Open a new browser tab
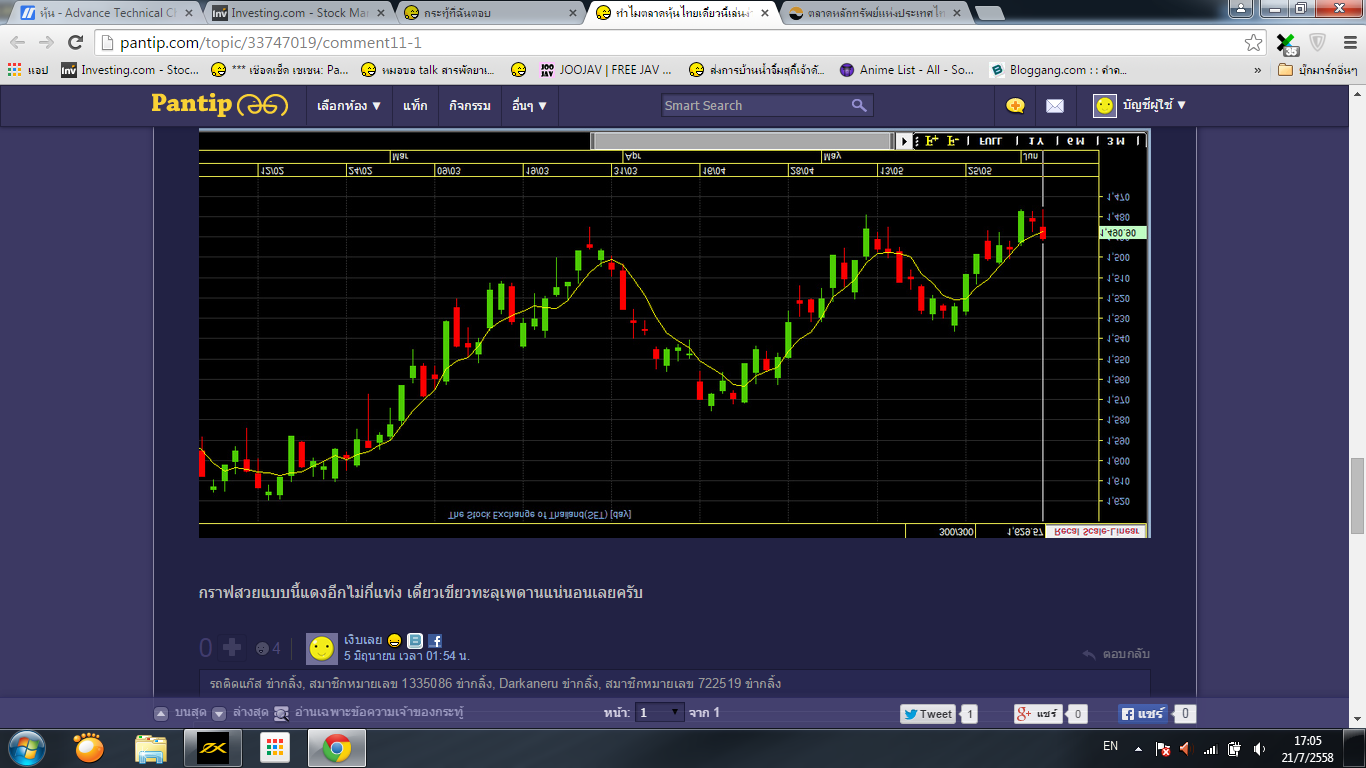This screenshot has width=1366, height=768. pos(989,13)
